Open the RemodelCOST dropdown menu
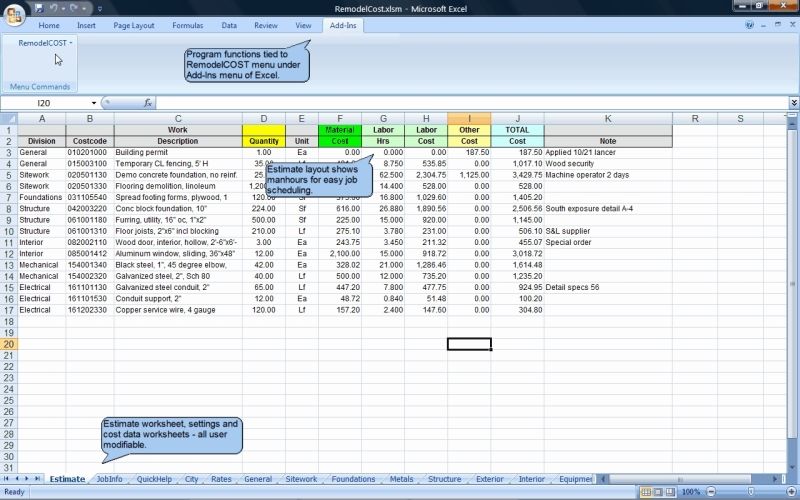 click(x=45, y=43)
